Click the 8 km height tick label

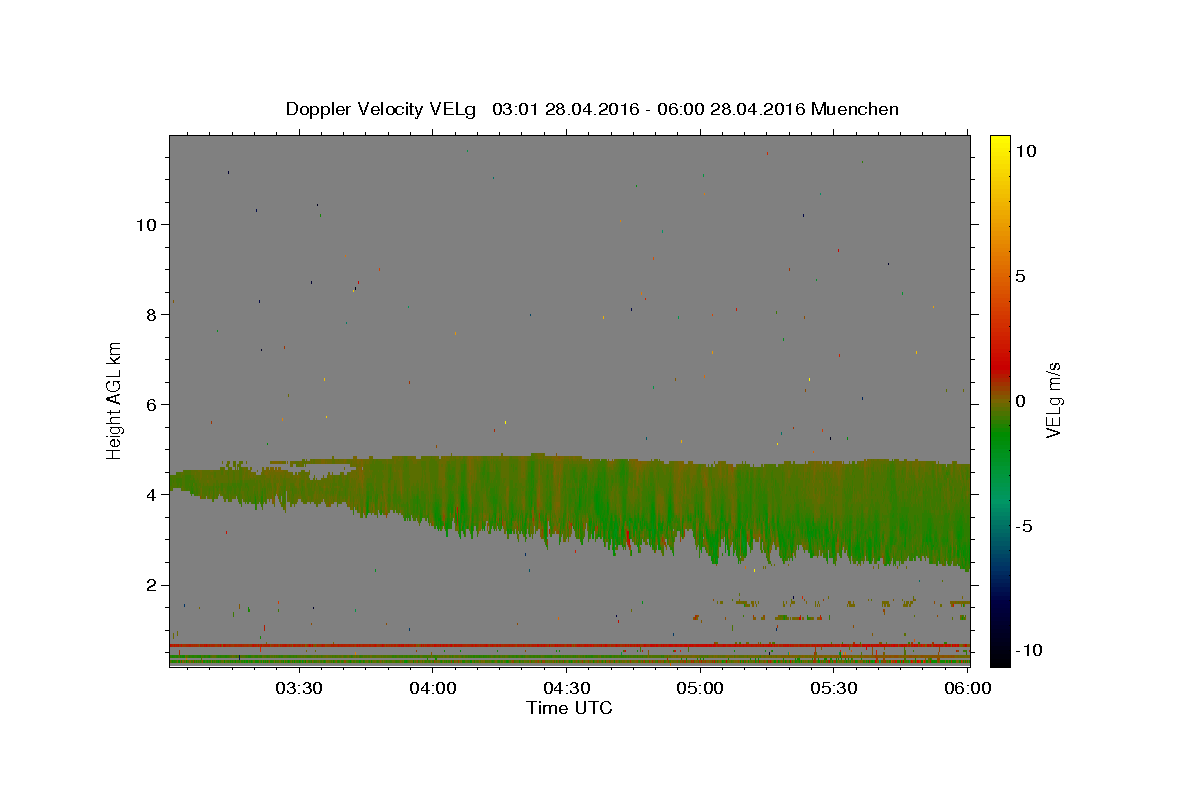(x=150, y=314)
